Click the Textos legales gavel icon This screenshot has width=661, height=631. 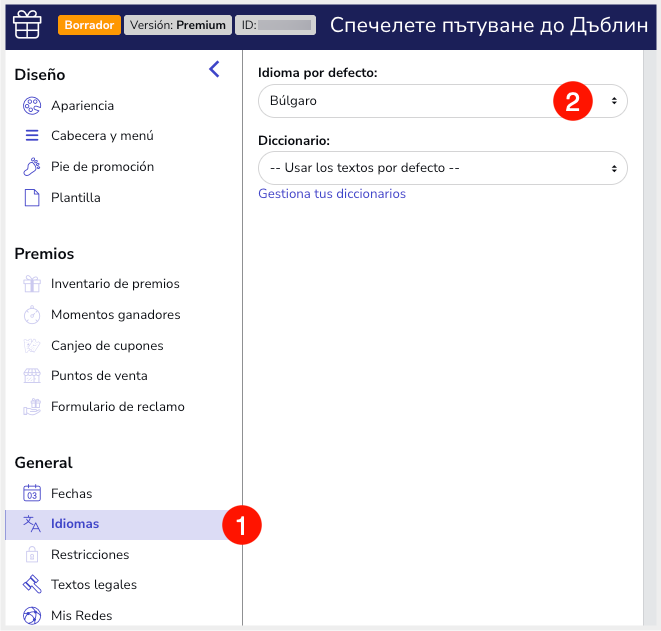point(32,585)
